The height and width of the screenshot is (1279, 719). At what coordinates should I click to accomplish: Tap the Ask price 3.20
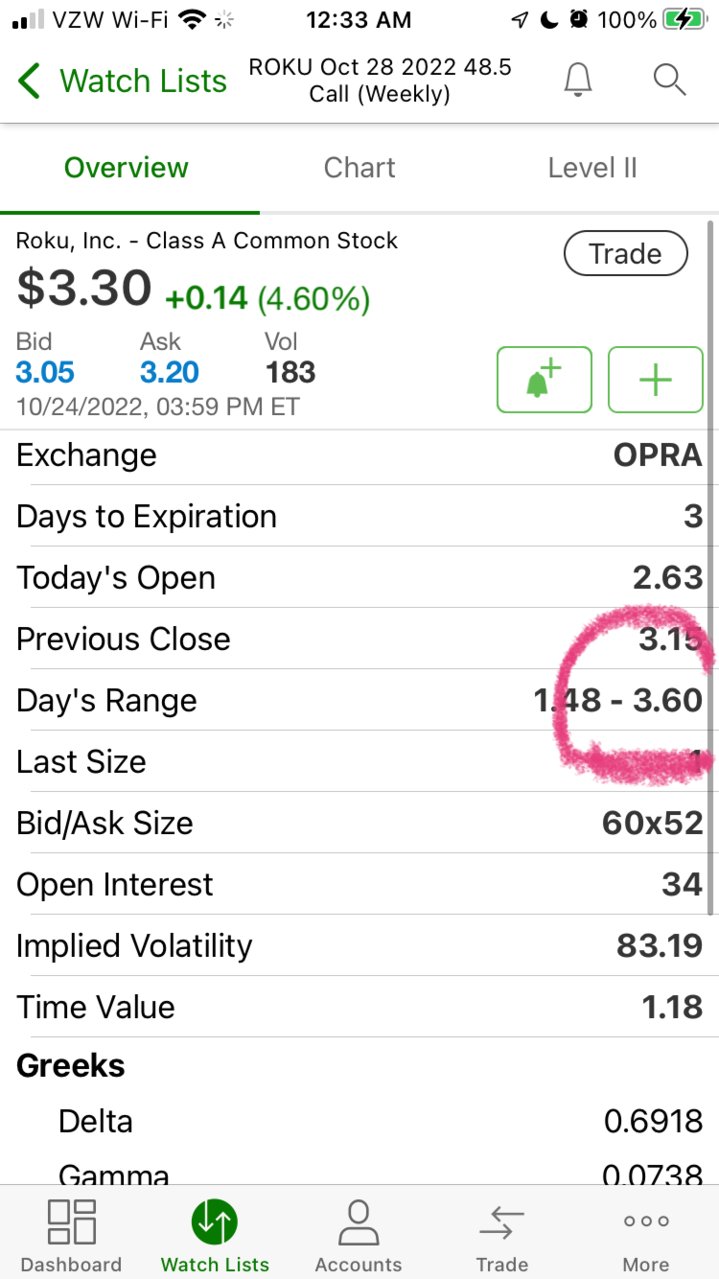click(169, 373)
